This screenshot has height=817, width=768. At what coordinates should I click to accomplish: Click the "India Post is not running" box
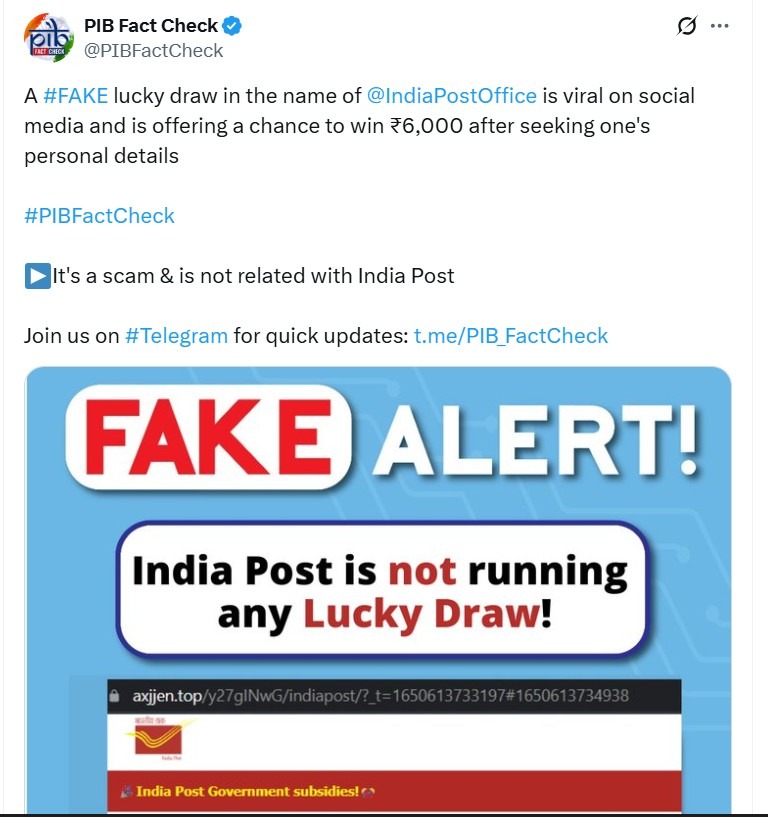click(380, 589)
